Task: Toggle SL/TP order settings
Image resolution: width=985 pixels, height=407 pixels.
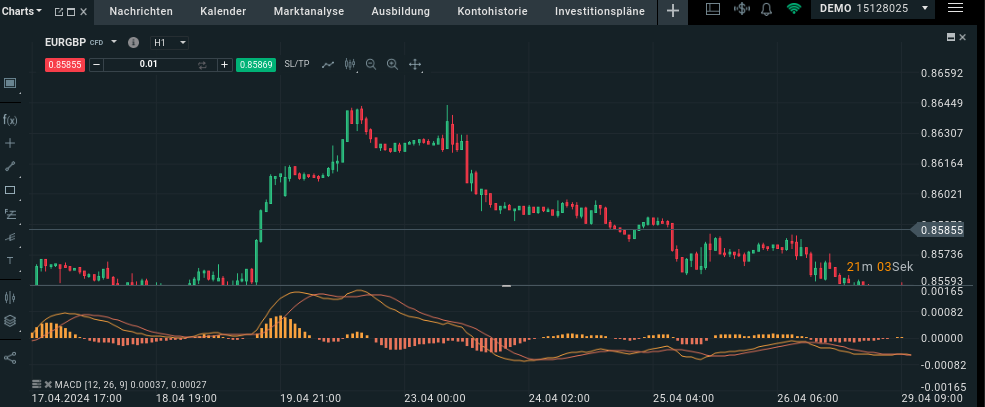Action: point(297,64)
